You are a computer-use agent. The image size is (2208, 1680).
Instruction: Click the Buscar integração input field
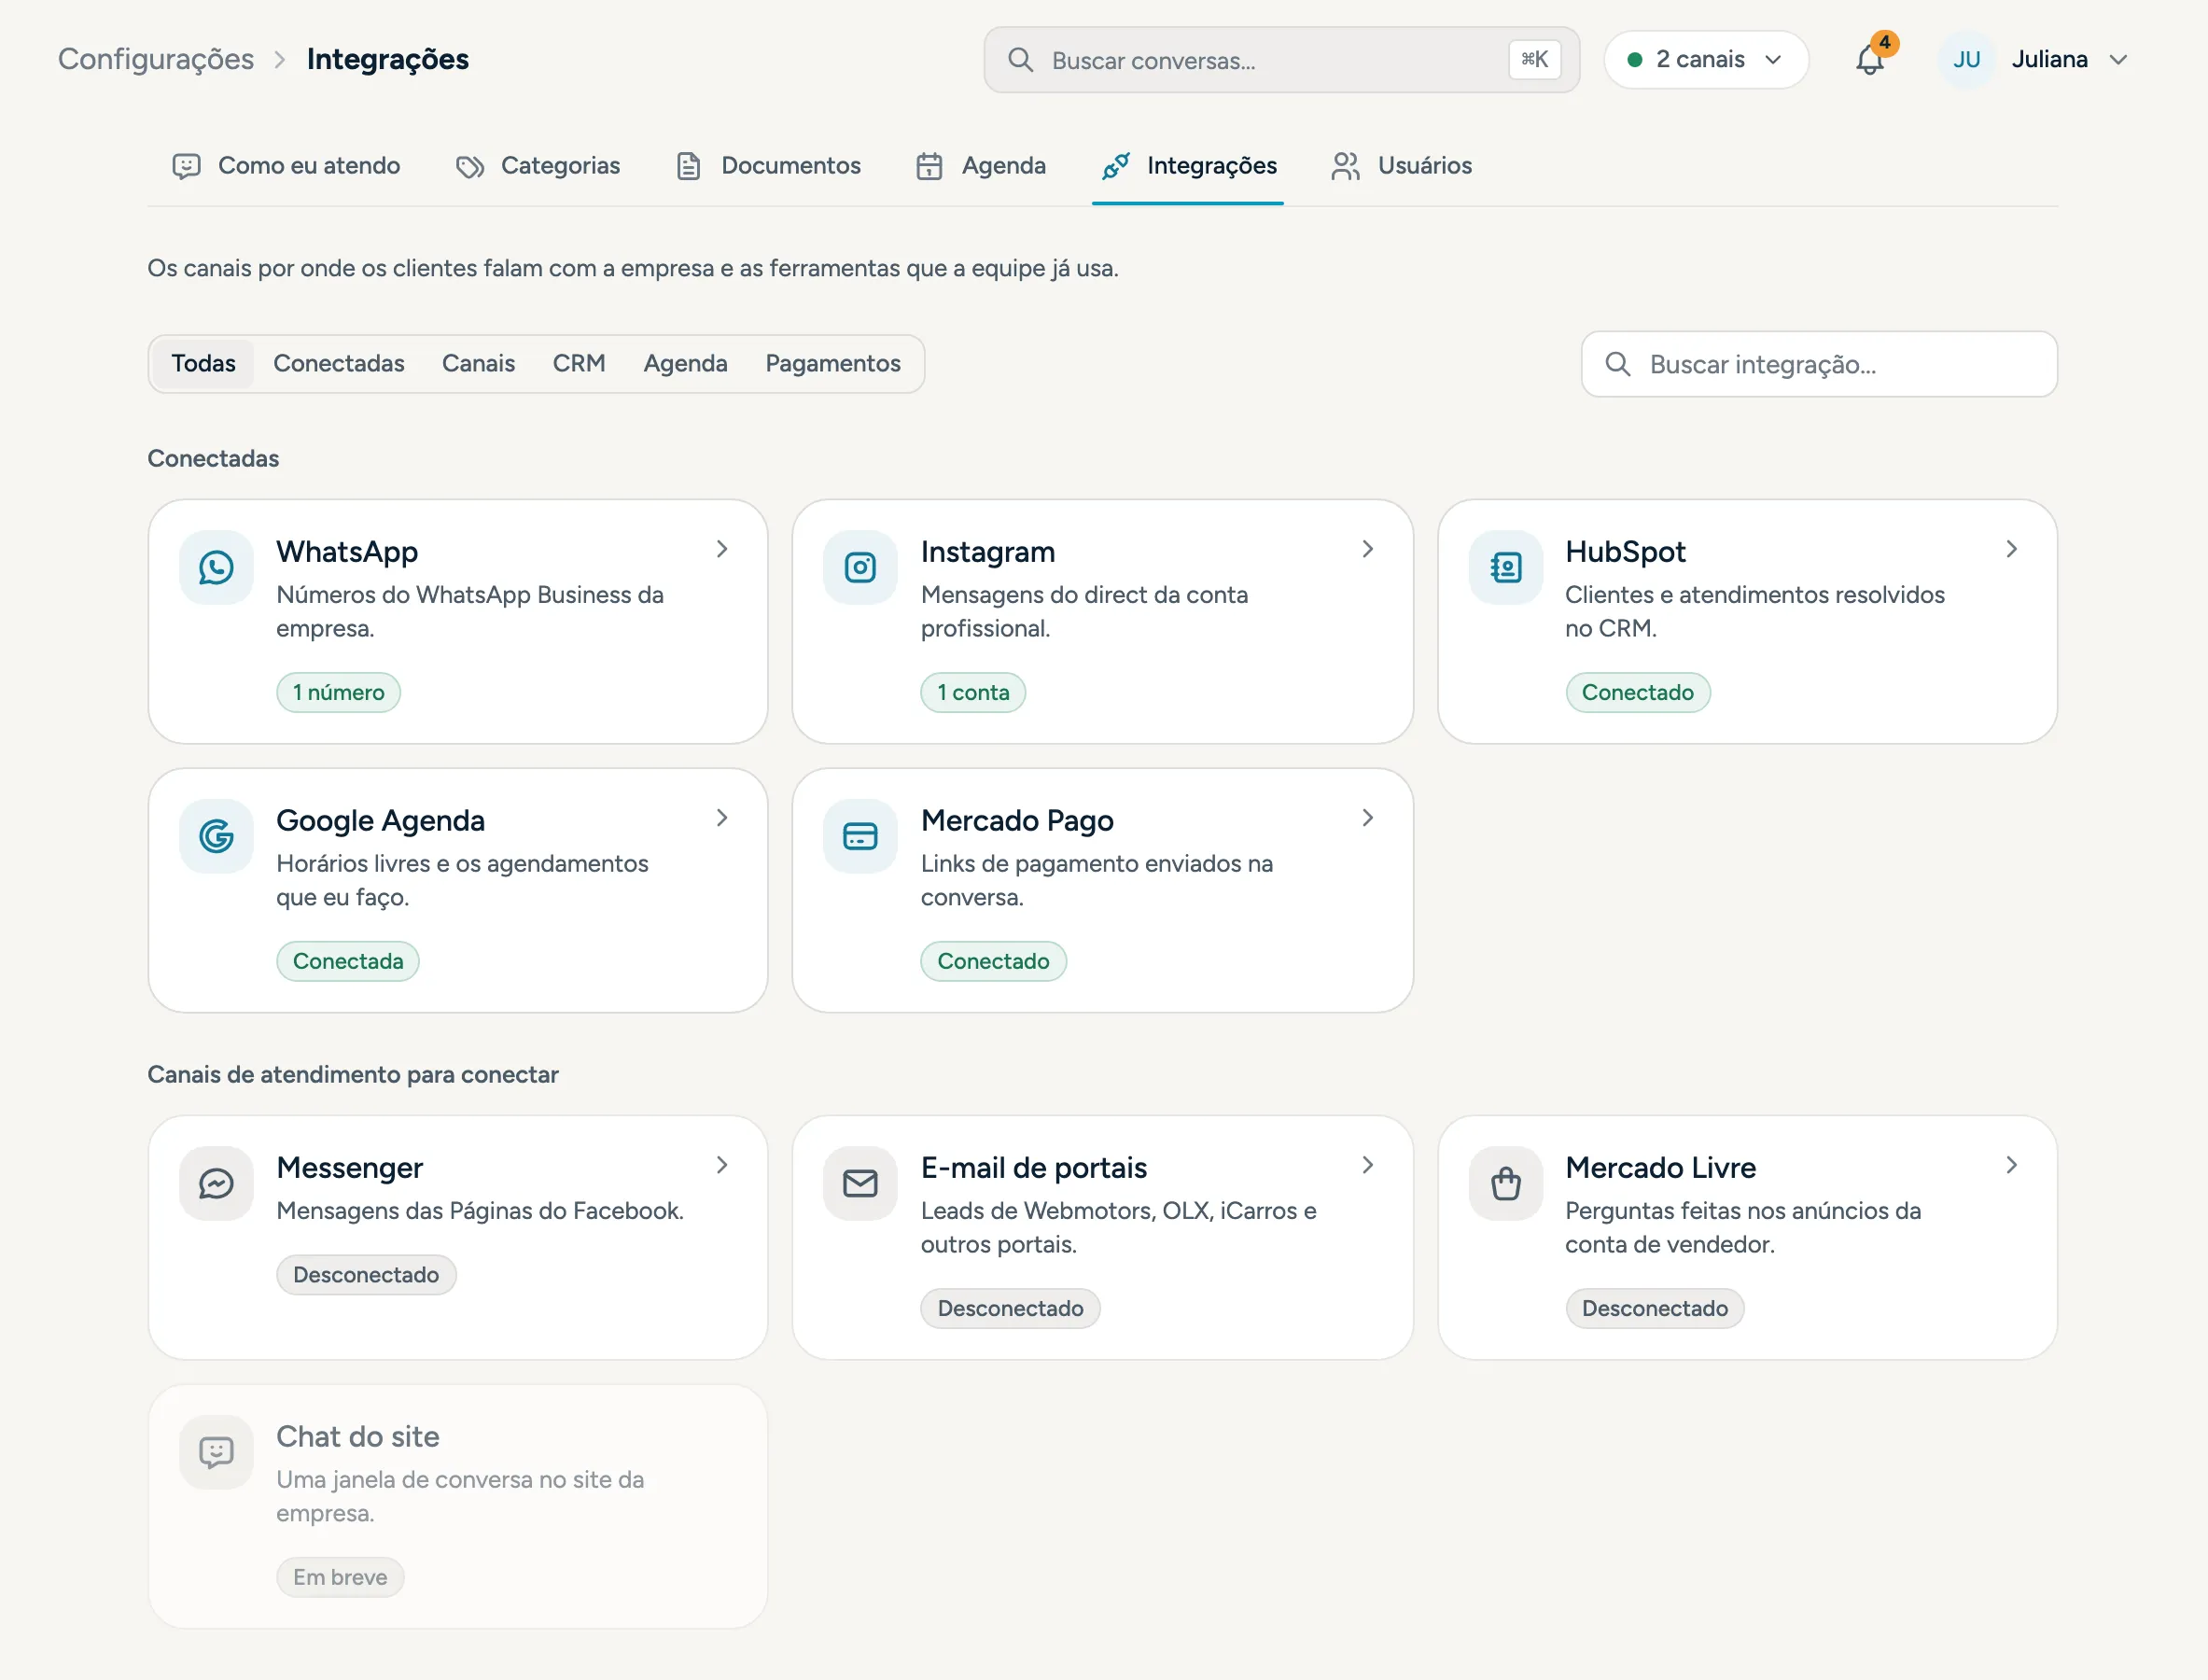(x=1819, y=364)
